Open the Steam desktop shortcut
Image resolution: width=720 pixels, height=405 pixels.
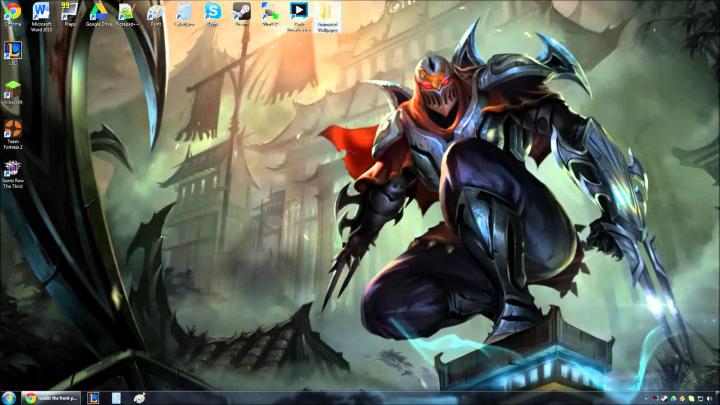(x=242, y=14)
